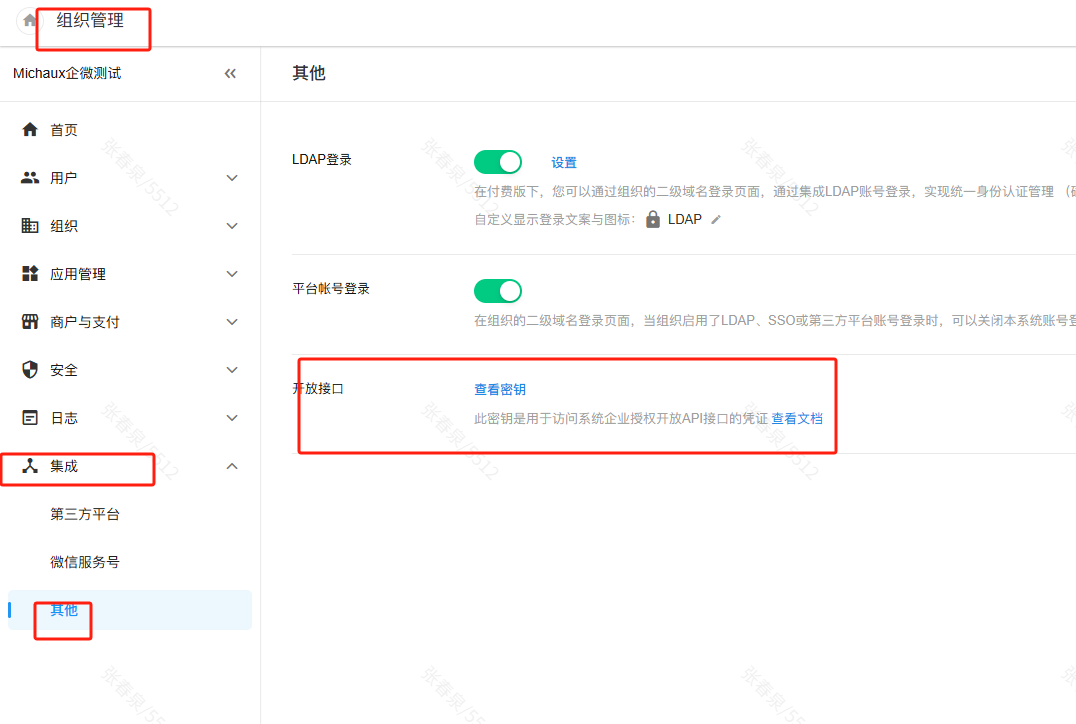The image size is (1076, 724).
Task: Click the 商户与支付 store icon
Action: [x=30, y=322]
